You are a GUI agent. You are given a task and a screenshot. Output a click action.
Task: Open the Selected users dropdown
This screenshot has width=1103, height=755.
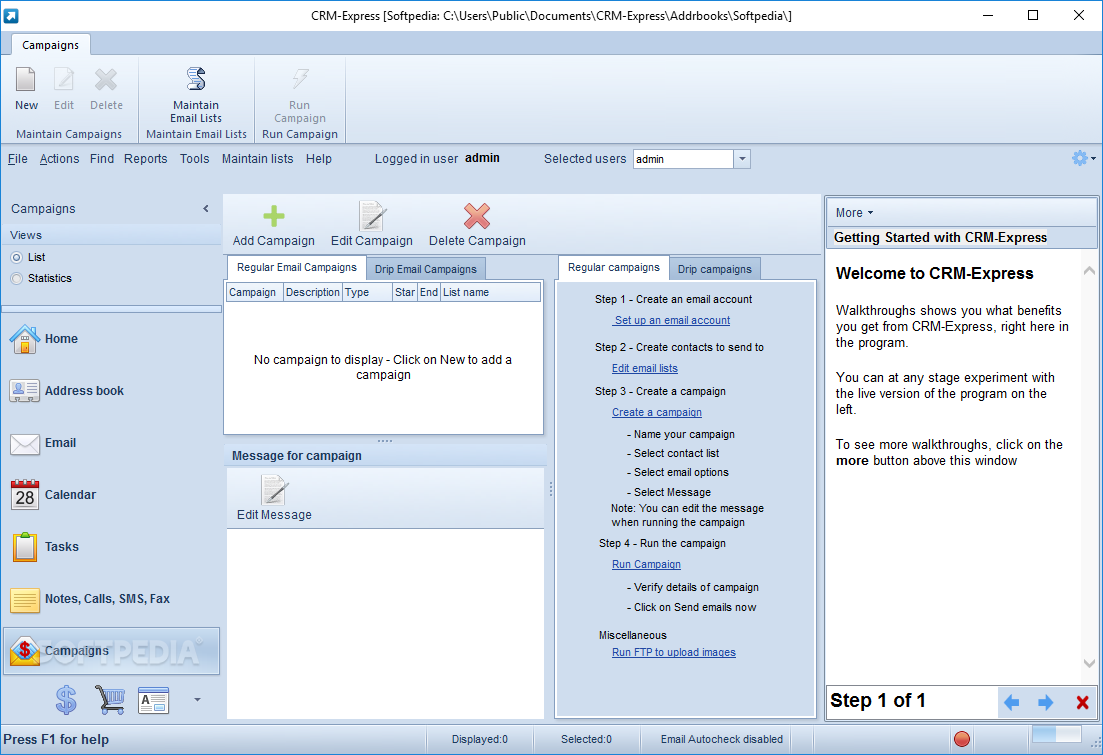tap(742, 159)
